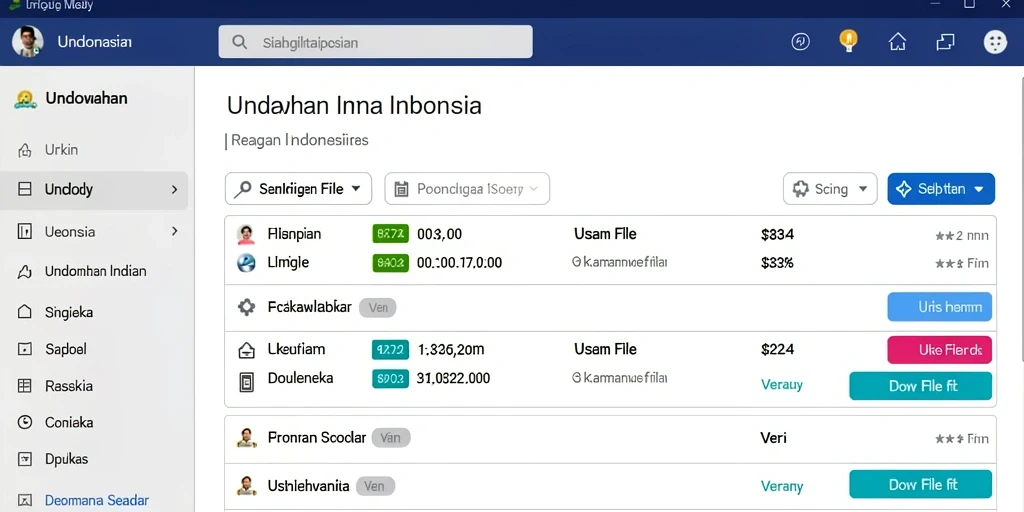Screen dimensions: 1024x512
Task: Click the Pronran Scoclar avatar icon
Action: (246, 438)
